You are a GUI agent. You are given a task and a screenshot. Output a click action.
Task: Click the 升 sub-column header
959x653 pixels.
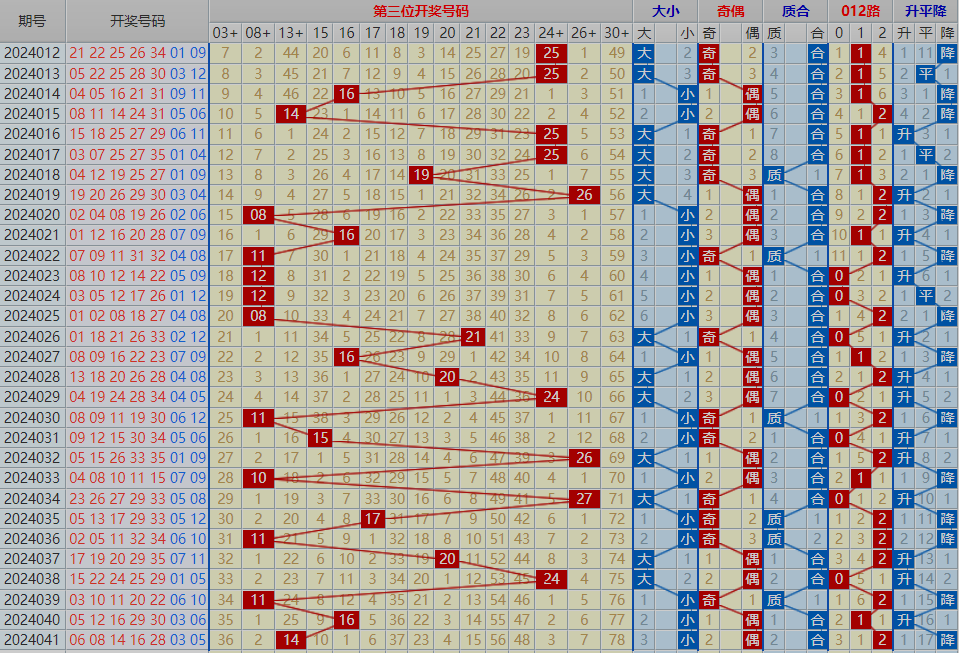904,33
